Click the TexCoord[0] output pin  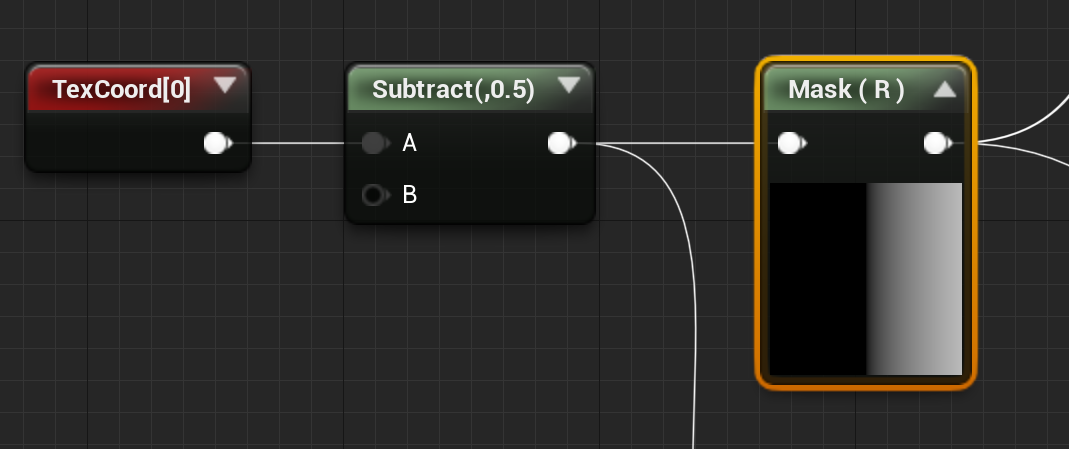[217, 143]
